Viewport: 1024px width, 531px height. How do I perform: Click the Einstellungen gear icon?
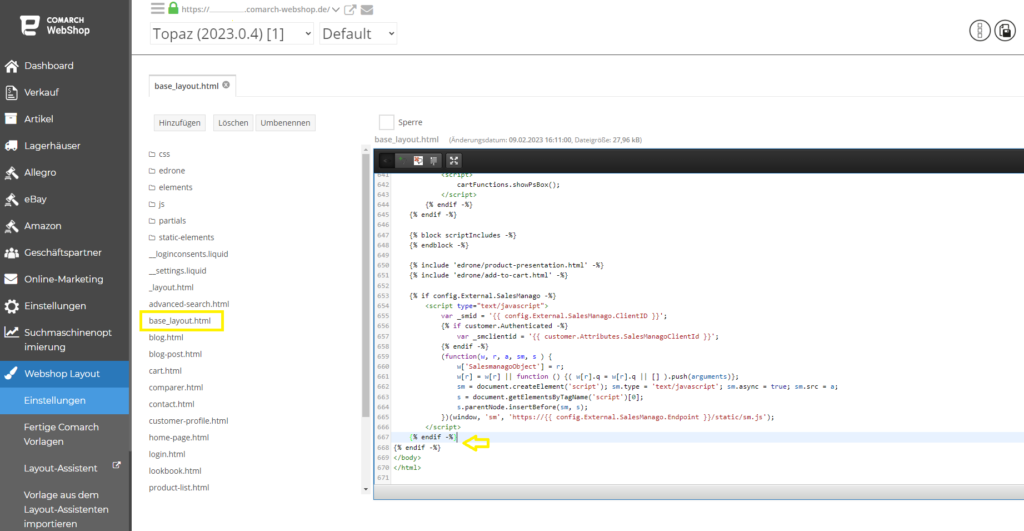(x=11, y=306)
